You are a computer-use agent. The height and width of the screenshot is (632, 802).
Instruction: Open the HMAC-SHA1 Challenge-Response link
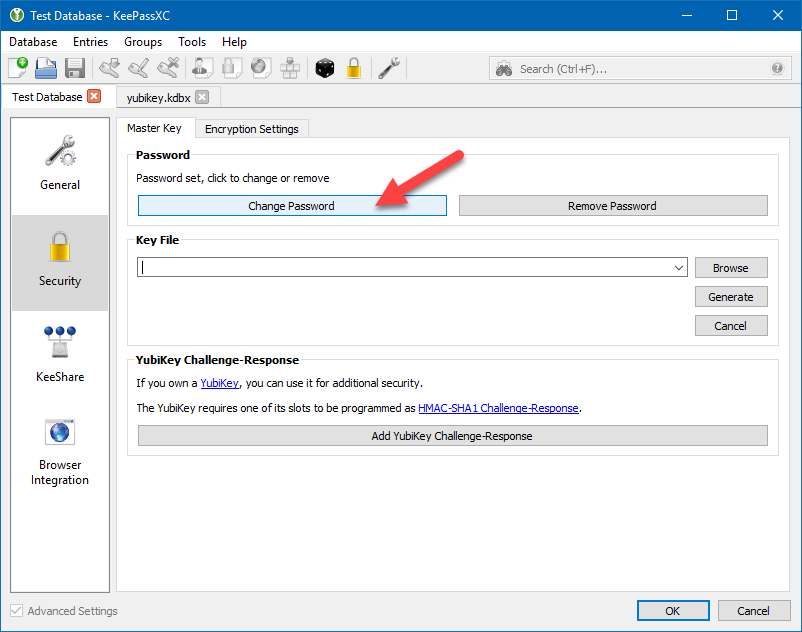[498, 408]
